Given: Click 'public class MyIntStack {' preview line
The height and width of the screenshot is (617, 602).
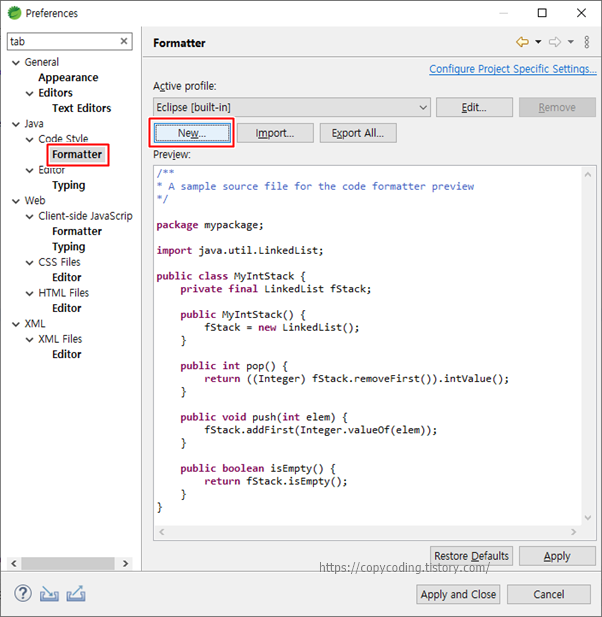Looking at the screenshot, I should click(231, 276).
